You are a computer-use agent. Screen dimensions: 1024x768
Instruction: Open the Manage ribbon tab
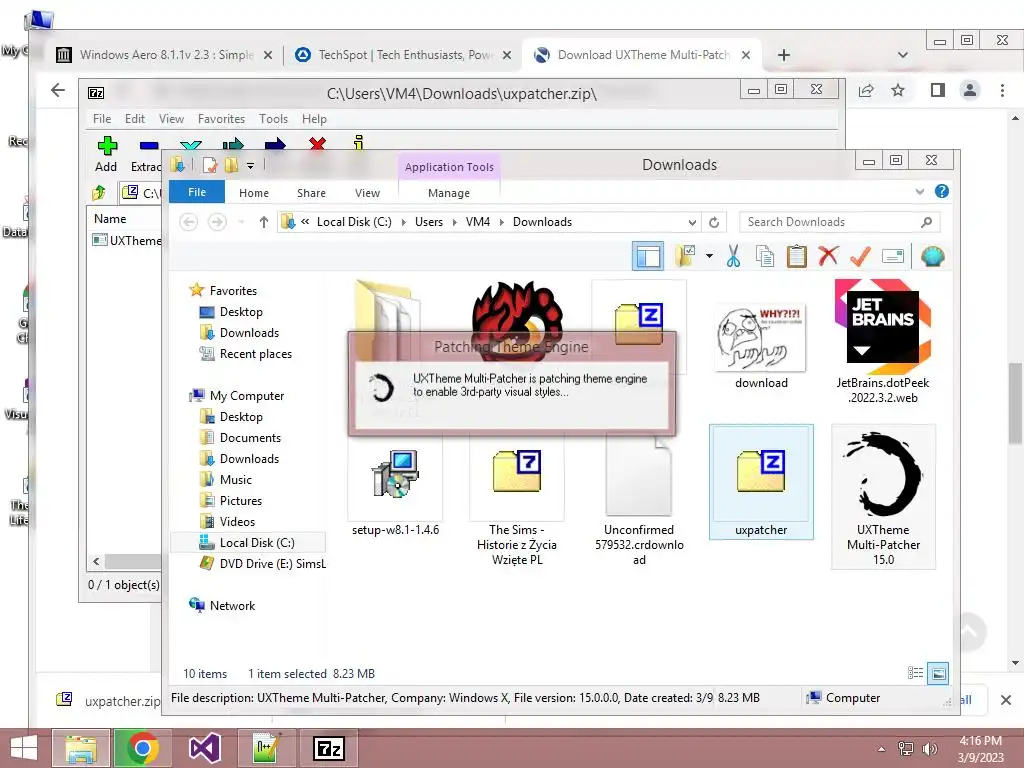[449, 193]
